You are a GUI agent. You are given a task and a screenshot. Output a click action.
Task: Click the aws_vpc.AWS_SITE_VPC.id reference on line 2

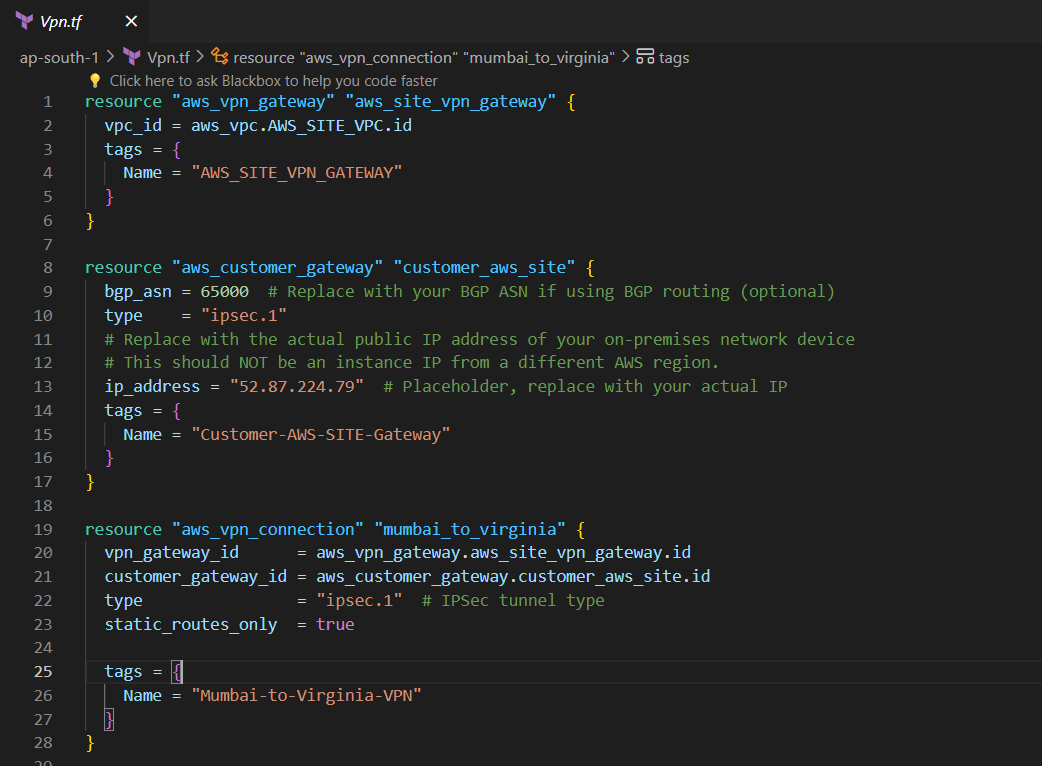point(301,125)
